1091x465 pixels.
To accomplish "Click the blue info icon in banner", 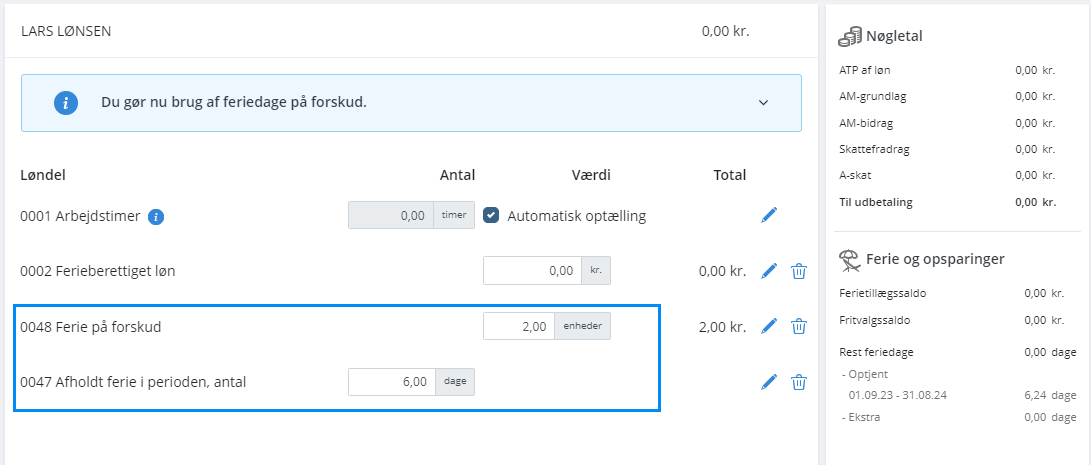I will [x=66, y=103].
